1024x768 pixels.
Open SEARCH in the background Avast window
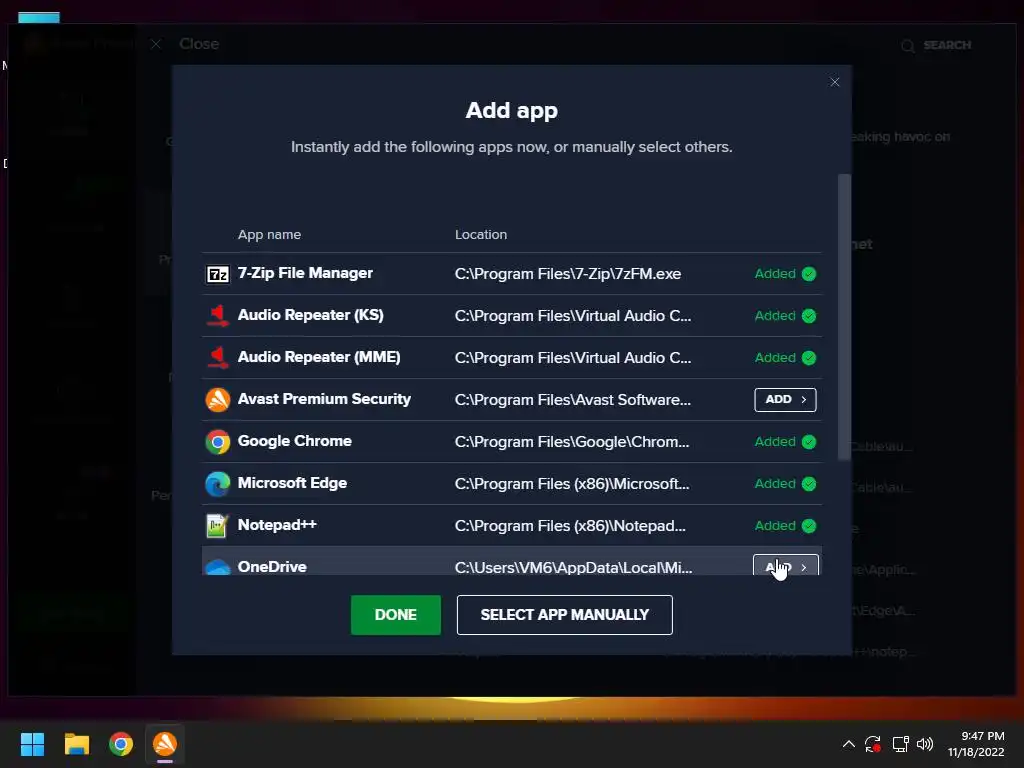(936, 45)
